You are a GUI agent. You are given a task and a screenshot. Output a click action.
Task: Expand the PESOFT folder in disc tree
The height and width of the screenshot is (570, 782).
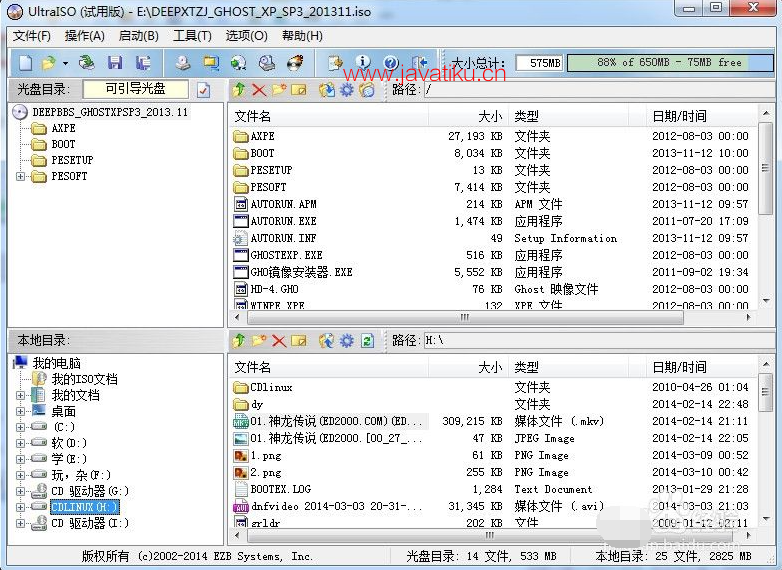(x=20, y=176)
